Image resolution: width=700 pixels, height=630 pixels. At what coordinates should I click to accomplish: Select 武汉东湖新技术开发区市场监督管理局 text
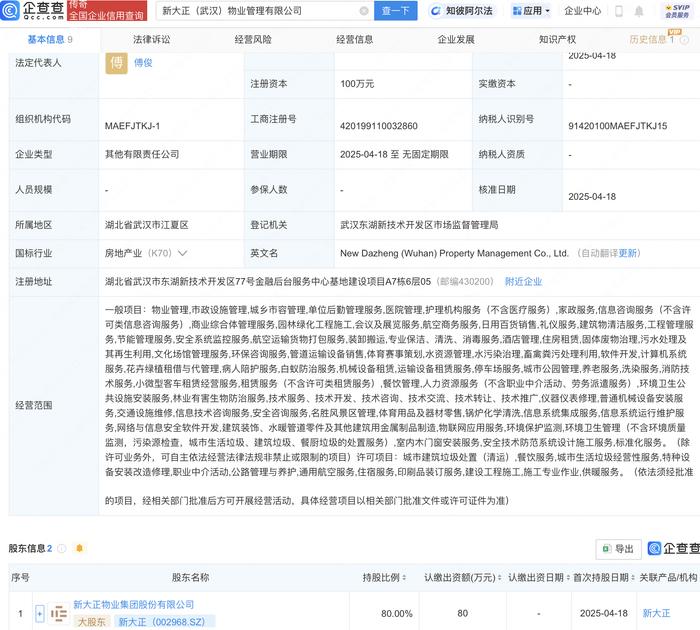tap(419, 225)
